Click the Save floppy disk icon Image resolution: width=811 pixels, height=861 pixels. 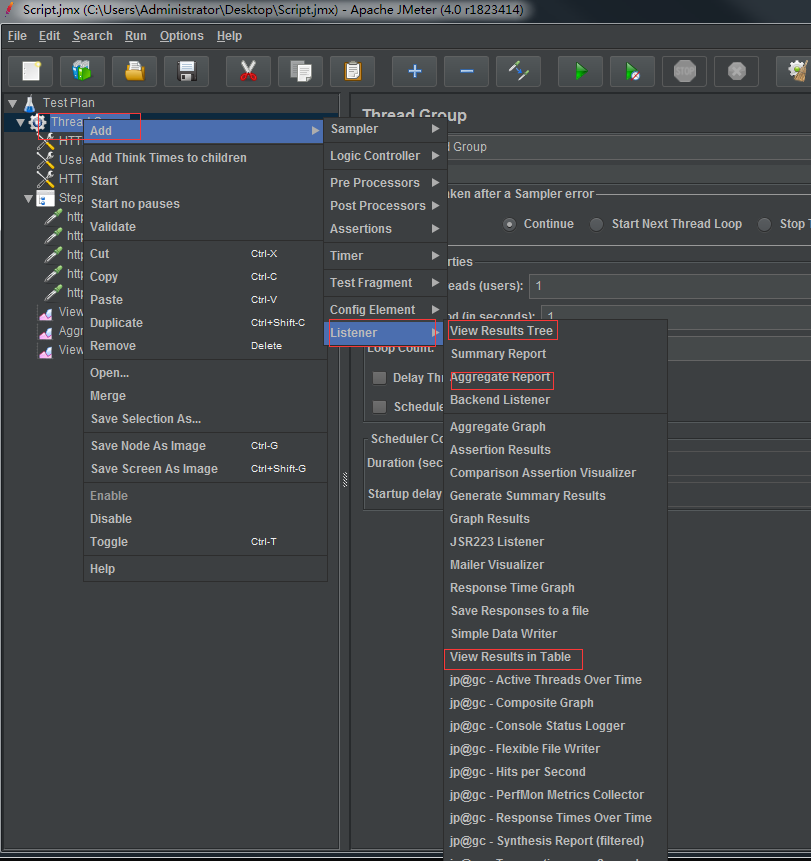coord(187,71)
